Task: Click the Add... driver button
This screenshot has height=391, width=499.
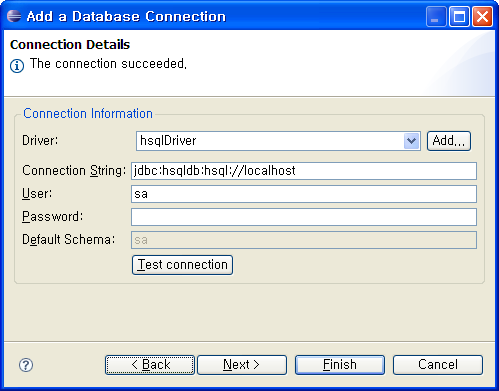Action: pyautogui.click(x=449, y=141)
